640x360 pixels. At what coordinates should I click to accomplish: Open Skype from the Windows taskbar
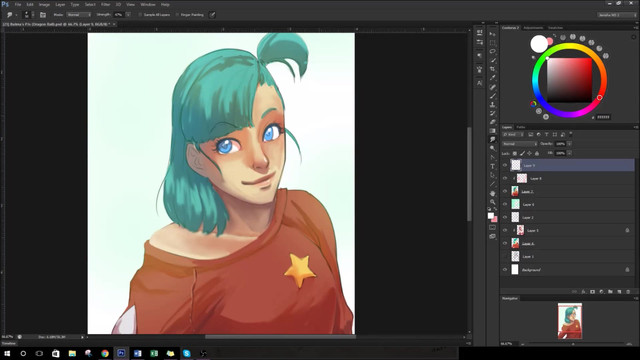coord(187,353)
